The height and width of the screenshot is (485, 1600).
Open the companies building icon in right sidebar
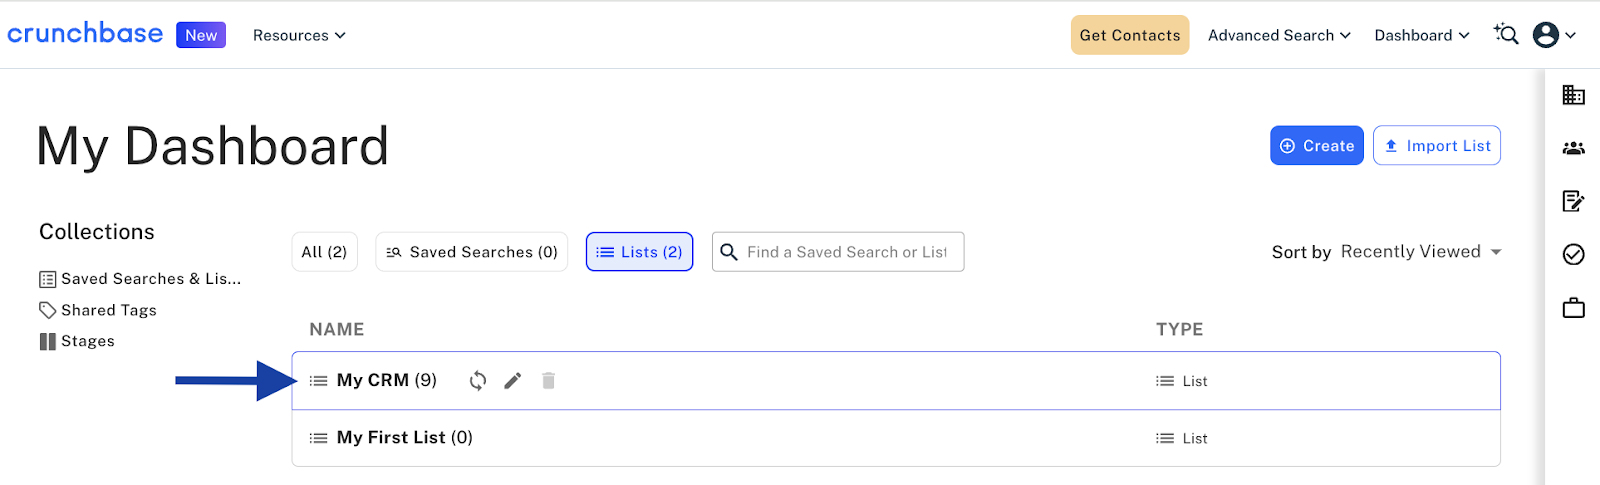pyautogui.click(x=1573, y=95)
